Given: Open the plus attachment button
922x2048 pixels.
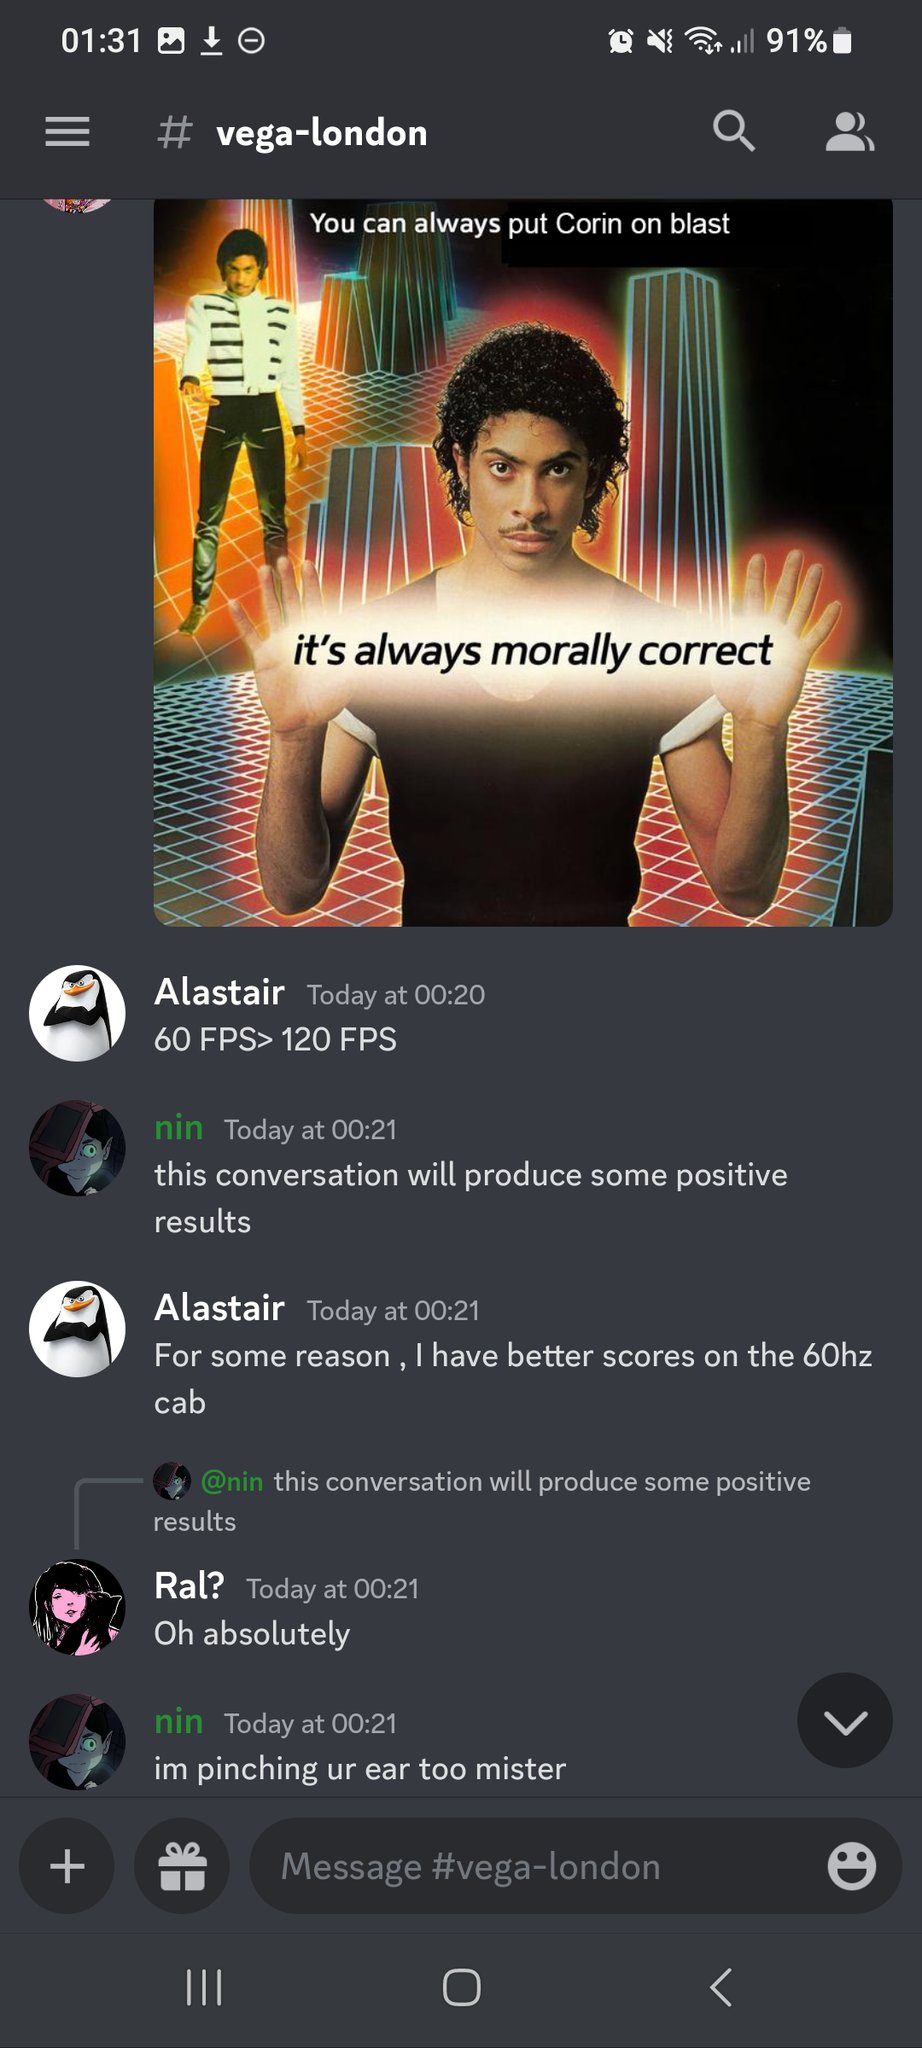Looking at the screenshot, I should (67, 1866).
